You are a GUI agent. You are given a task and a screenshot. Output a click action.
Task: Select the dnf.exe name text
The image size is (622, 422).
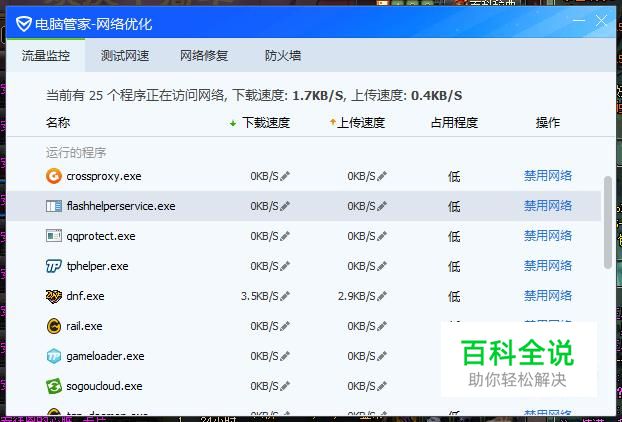(85, 296)
